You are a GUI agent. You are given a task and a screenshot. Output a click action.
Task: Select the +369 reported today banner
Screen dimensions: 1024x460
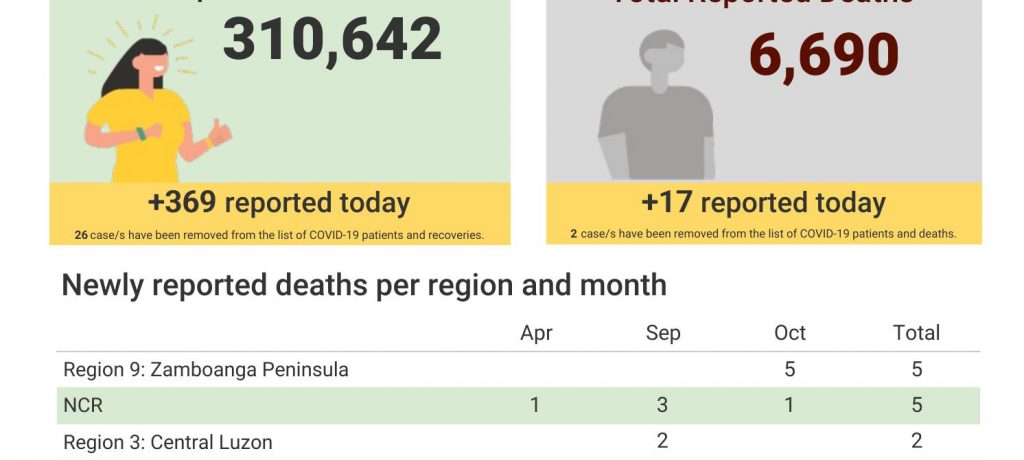(x=279, y=203)
